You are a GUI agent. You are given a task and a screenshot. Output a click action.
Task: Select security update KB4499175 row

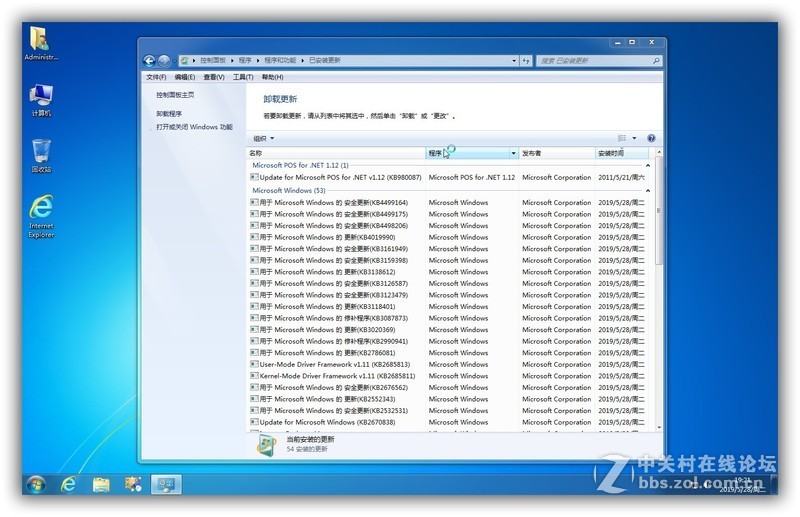point(447,214)
